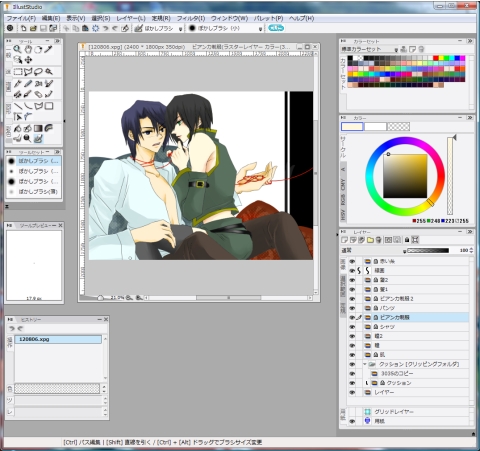This screenshot has height=451, width=480.
Task: Pick the red swatch in color set
Action: click(x=435, y=58)
